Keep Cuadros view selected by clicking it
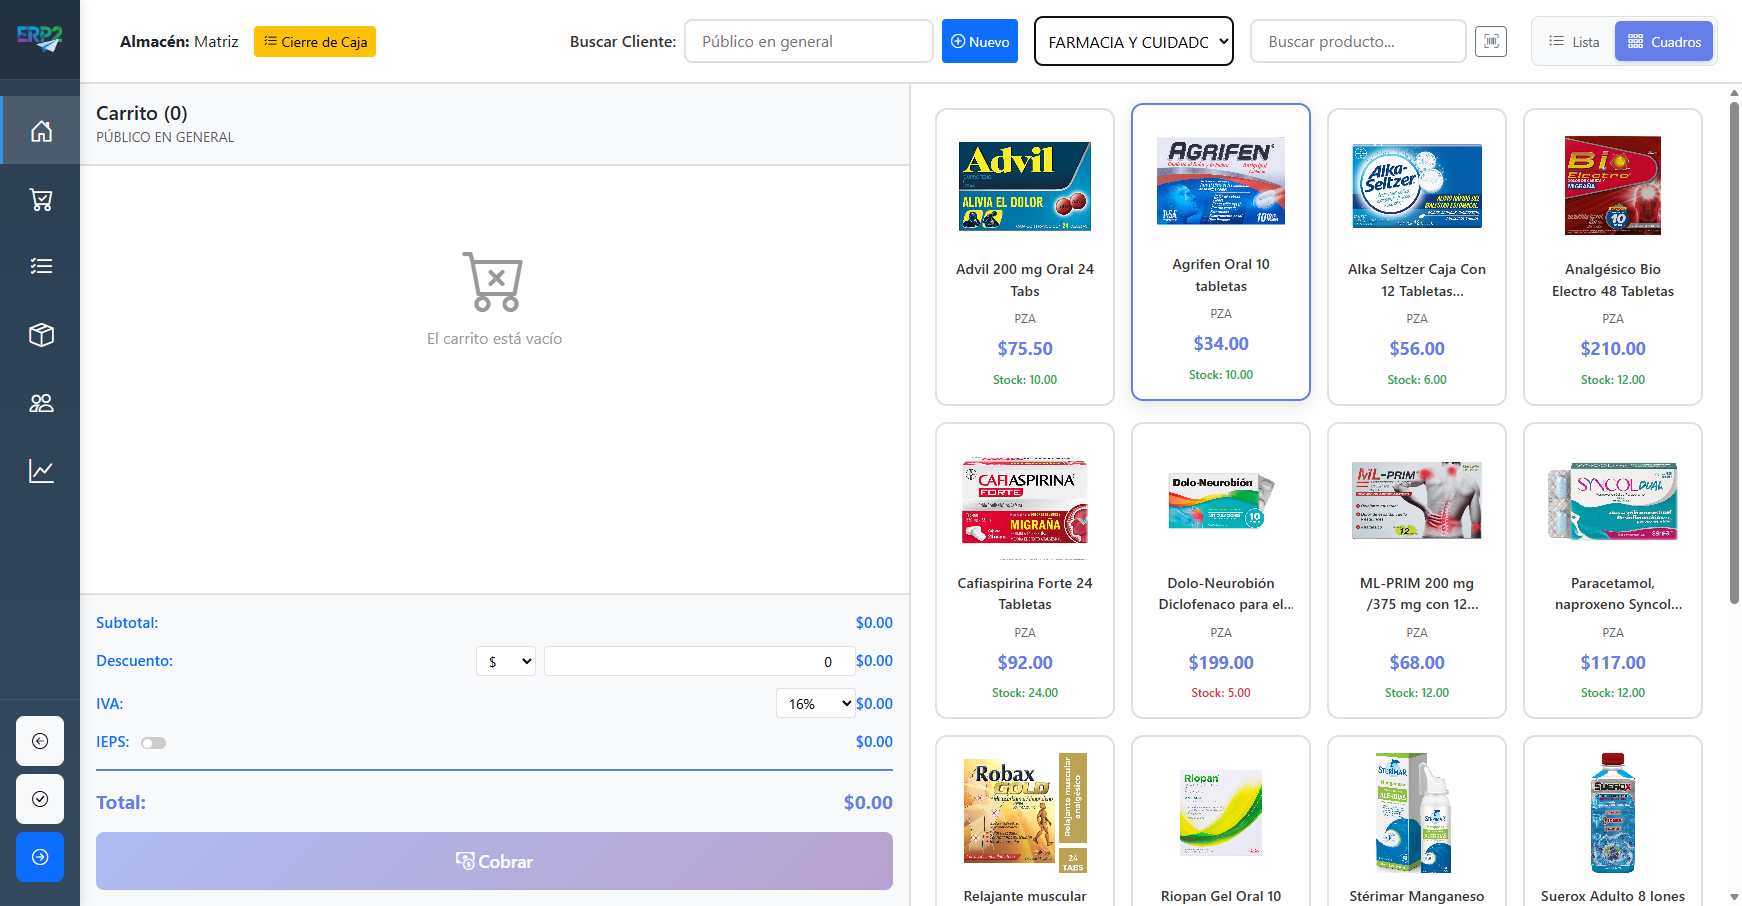 1663,41
